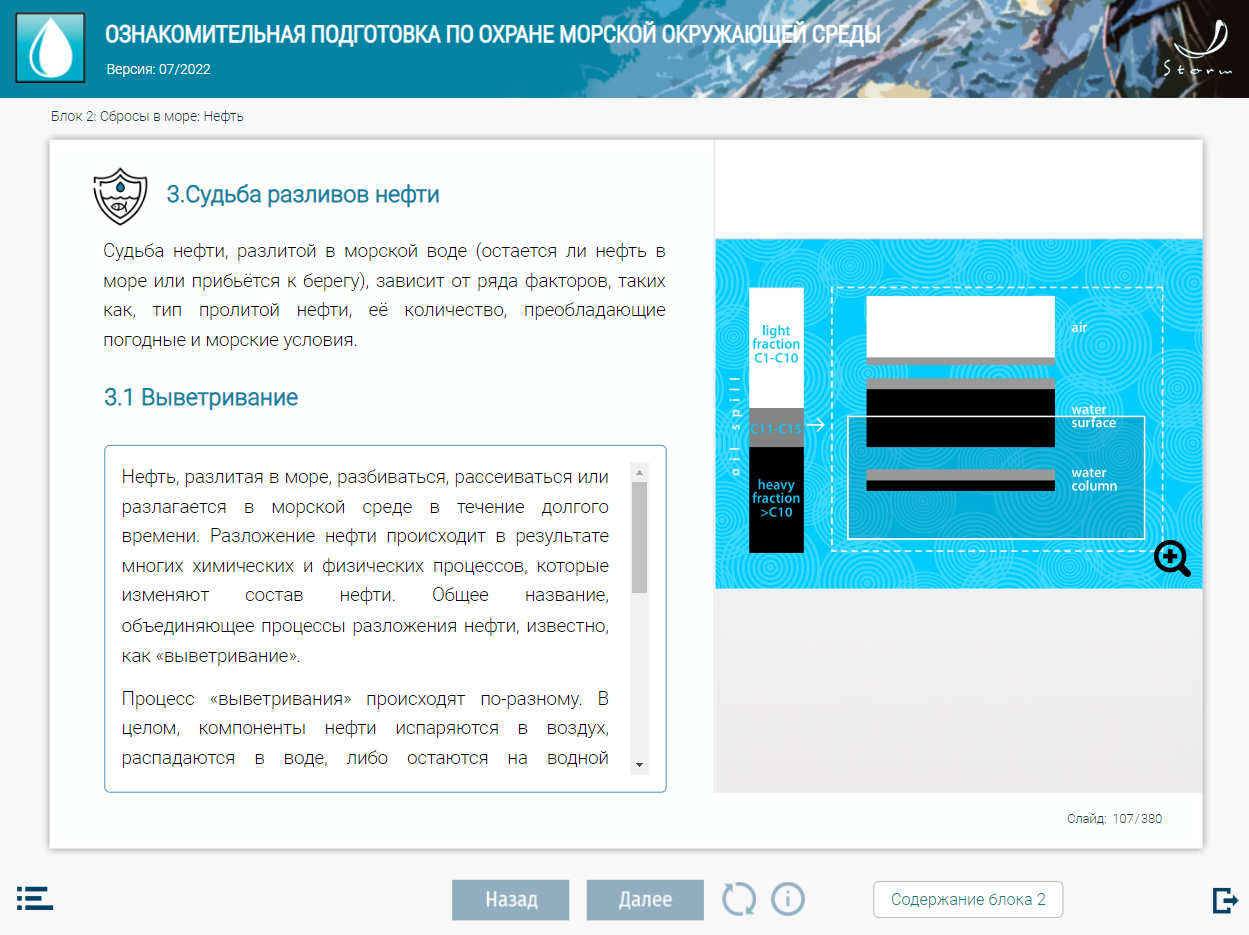Click the 'C11-C15' label in diagram
Viewport: 1249px width, 935px height.
(x=776, y=428)
